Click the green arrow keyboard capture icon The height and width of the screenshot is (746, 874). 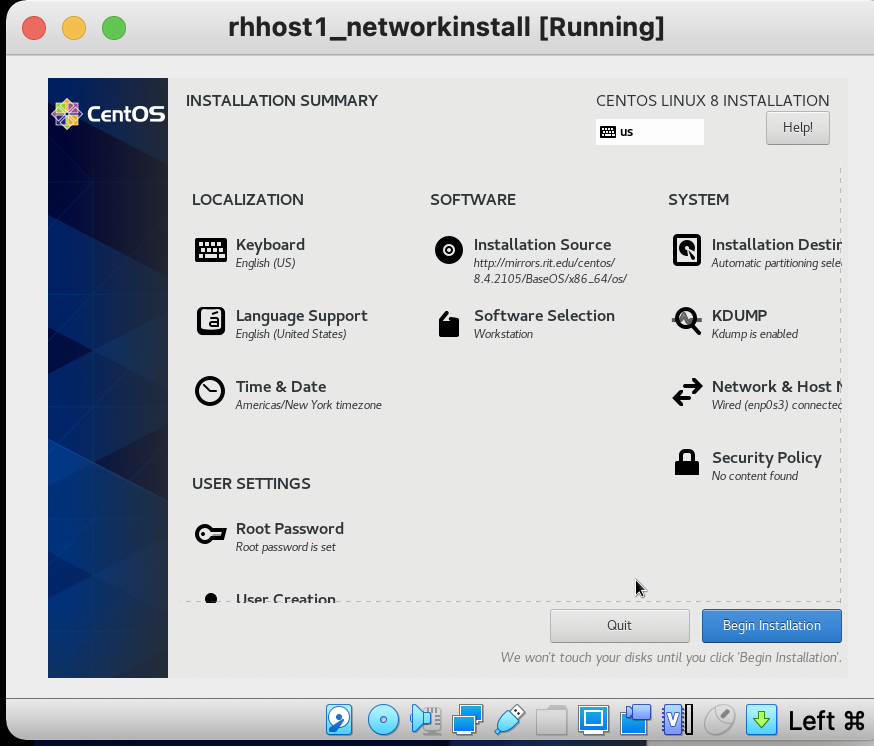click(761, 720)
